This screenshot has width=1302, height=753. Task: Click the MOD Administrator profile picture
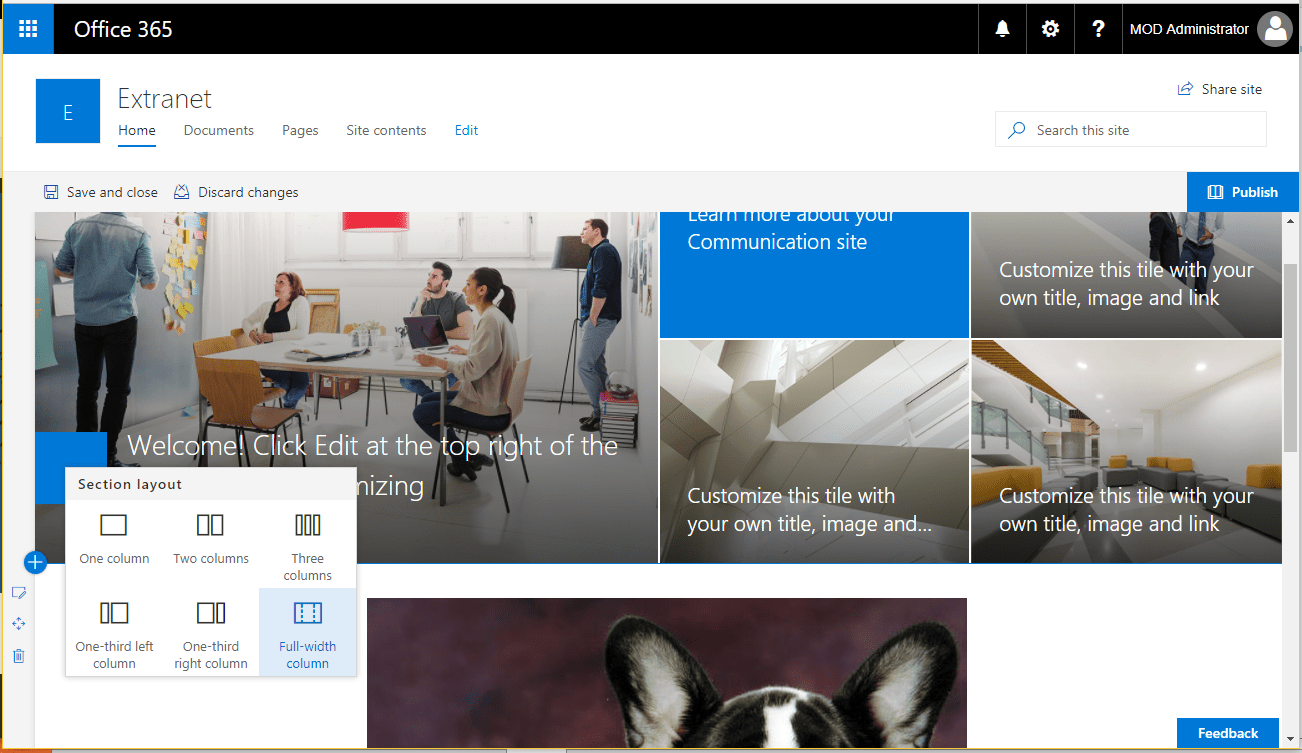point(1275,29)
